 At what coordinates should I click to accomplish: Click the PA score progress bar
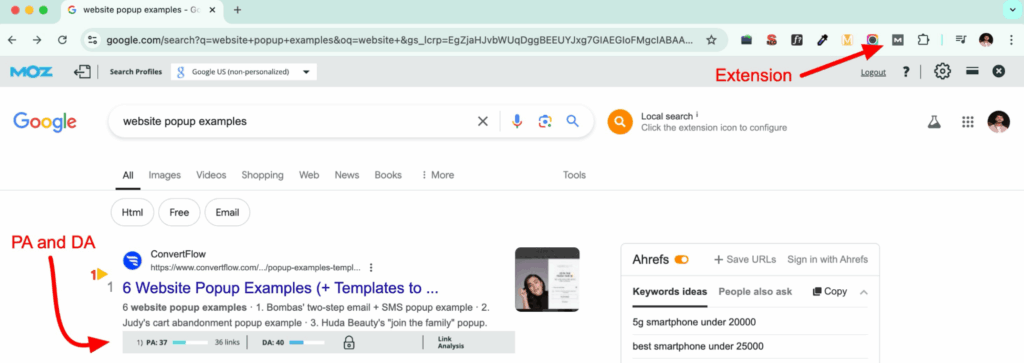coord(190,342)
